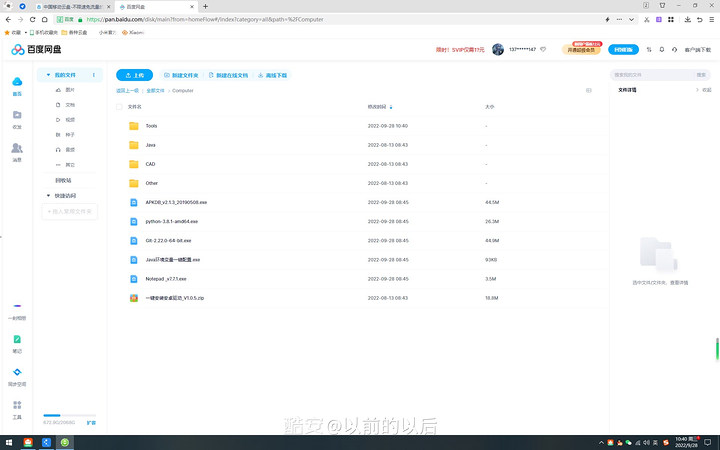Click the return to previous level link
720x450 pixels.
[127, 90]
